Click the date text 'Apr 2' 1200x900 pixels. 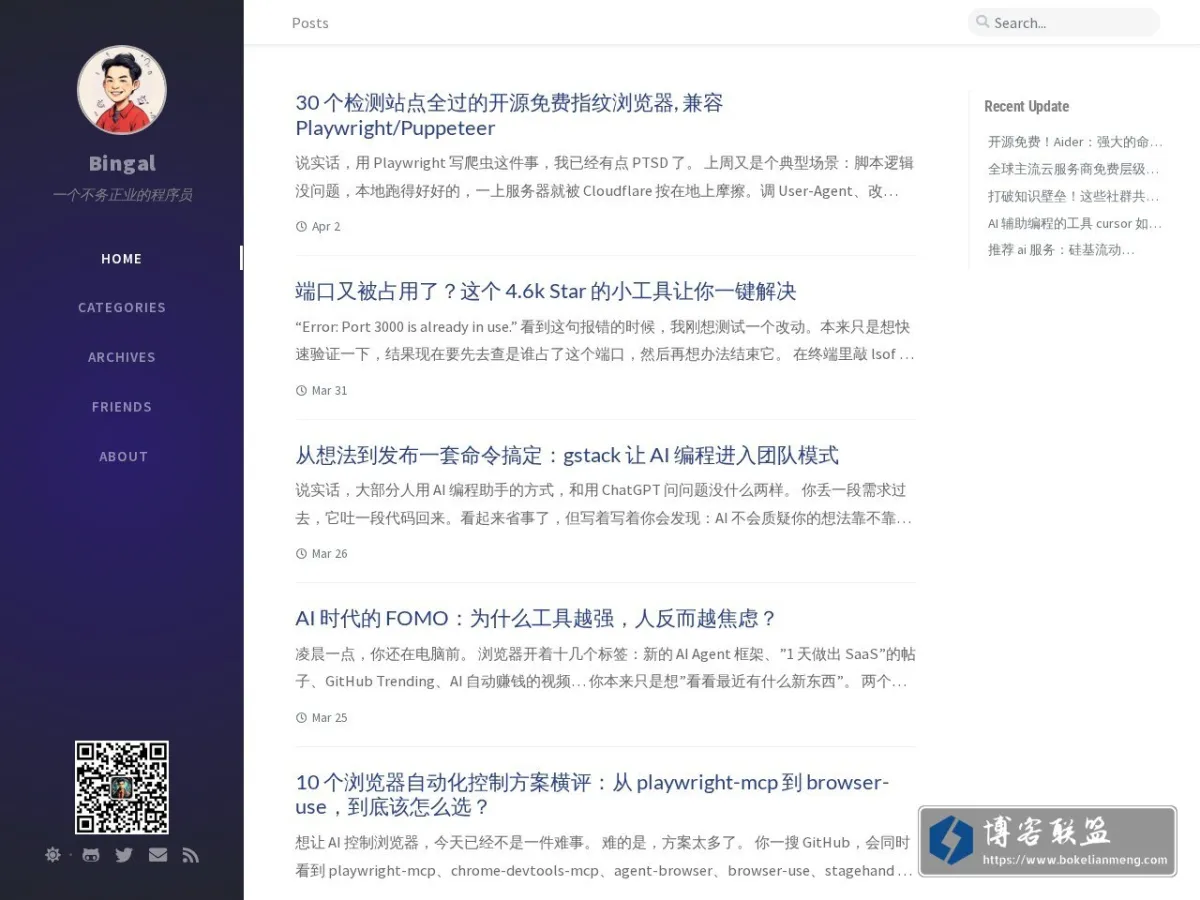point(326,227)
